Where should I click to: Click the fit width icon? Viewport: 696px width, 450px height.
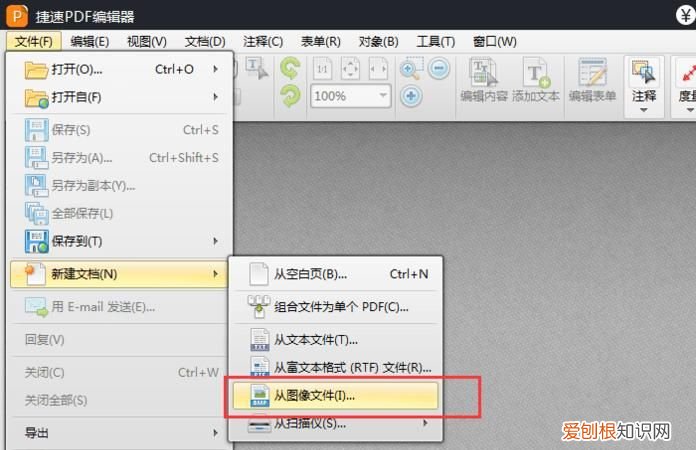point(378,69)
